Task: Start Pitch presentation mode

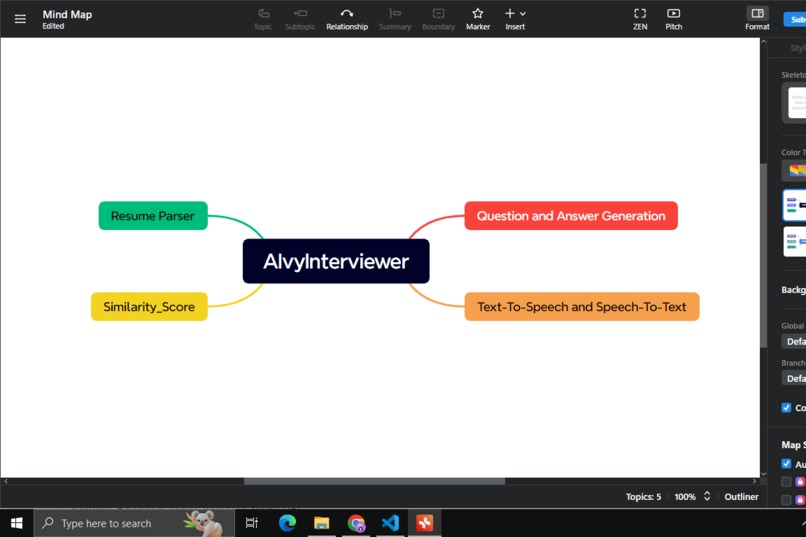Action: [673, 19]
